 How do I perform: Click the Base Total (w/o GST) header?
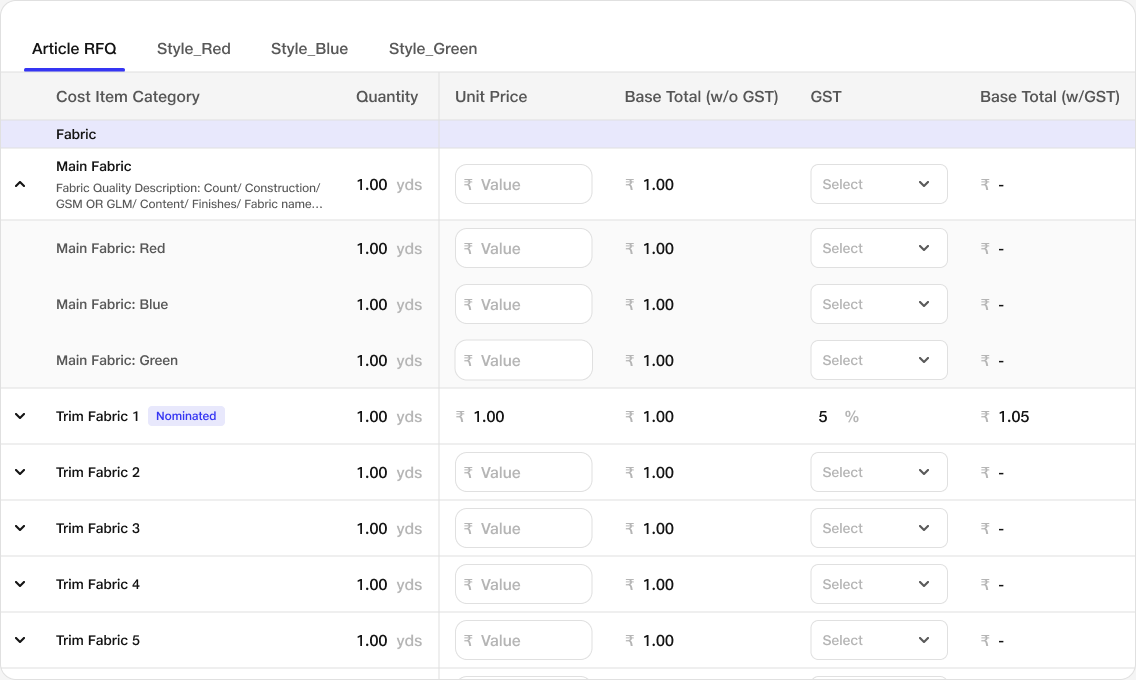[x=701, y=96]
